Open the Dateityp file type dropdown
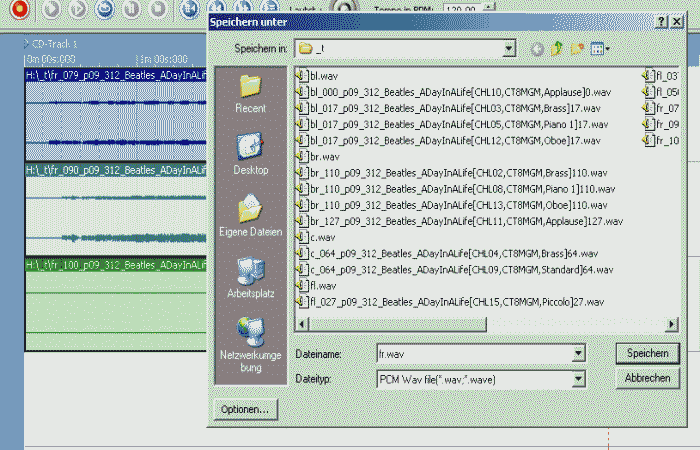 coord(578,379)
